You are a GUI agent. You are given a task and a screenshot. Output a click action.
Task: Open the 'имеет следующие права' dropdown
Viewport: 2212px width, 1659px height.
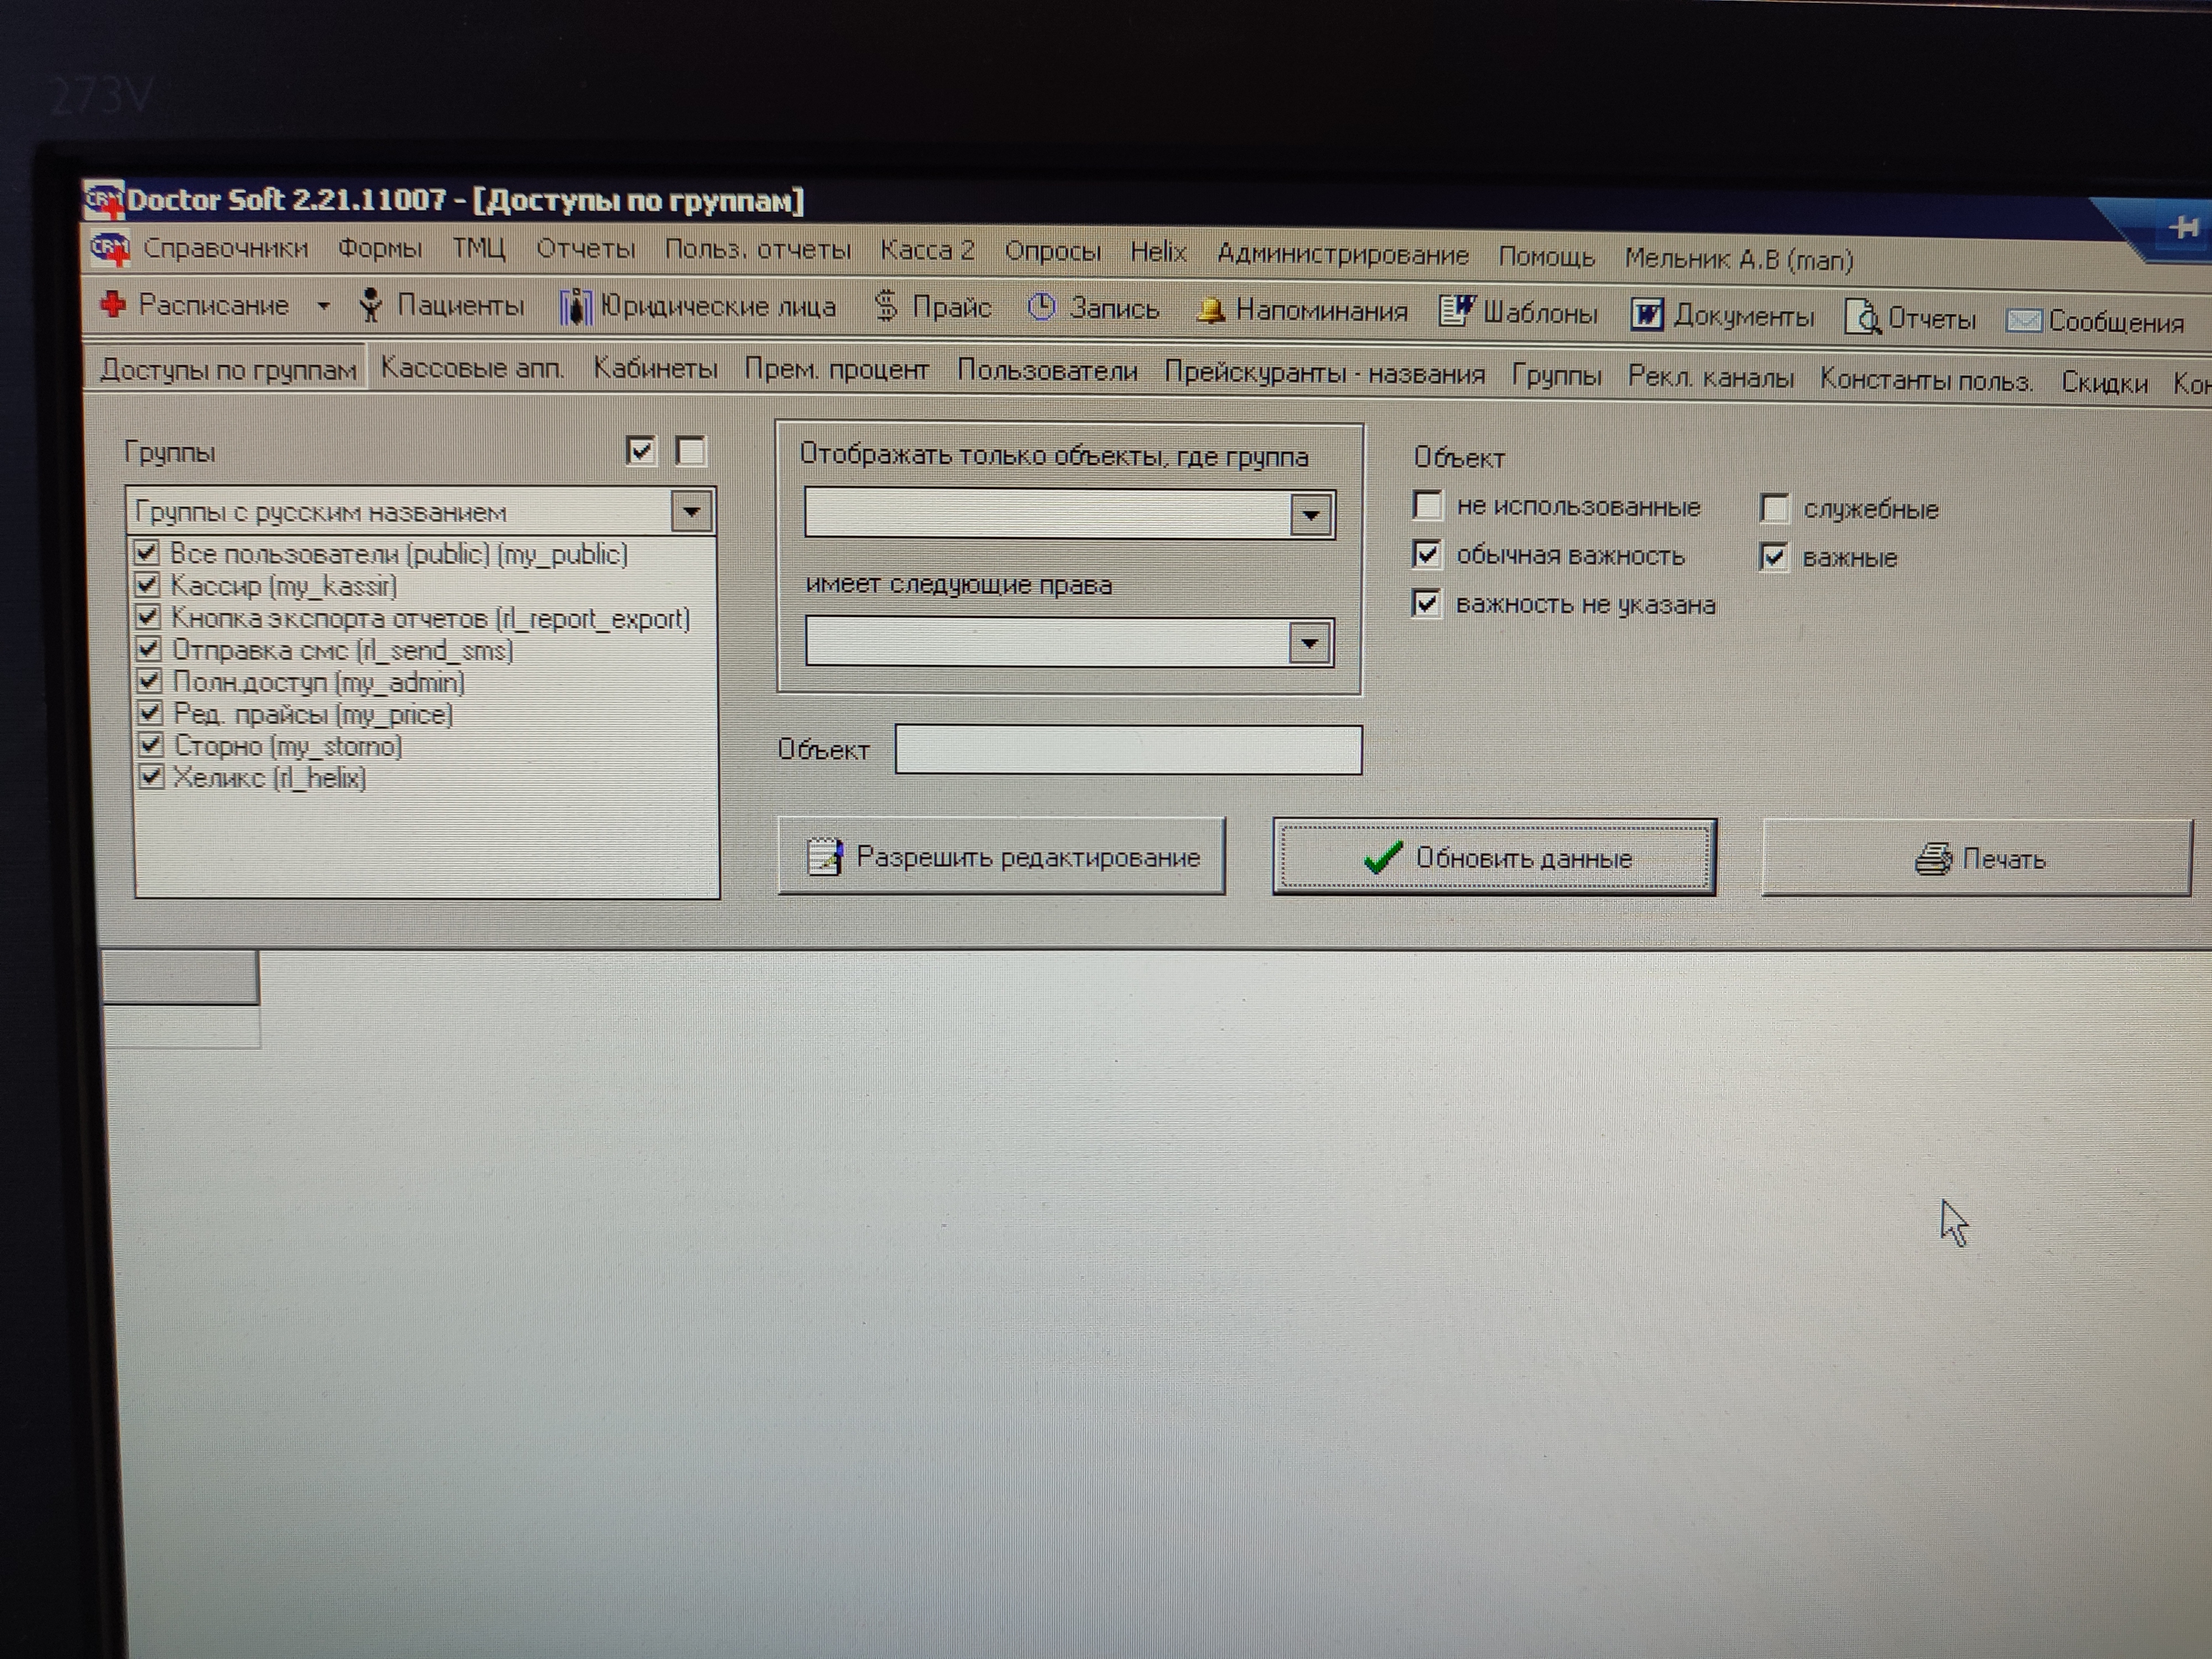click(x=1309, y=643)
